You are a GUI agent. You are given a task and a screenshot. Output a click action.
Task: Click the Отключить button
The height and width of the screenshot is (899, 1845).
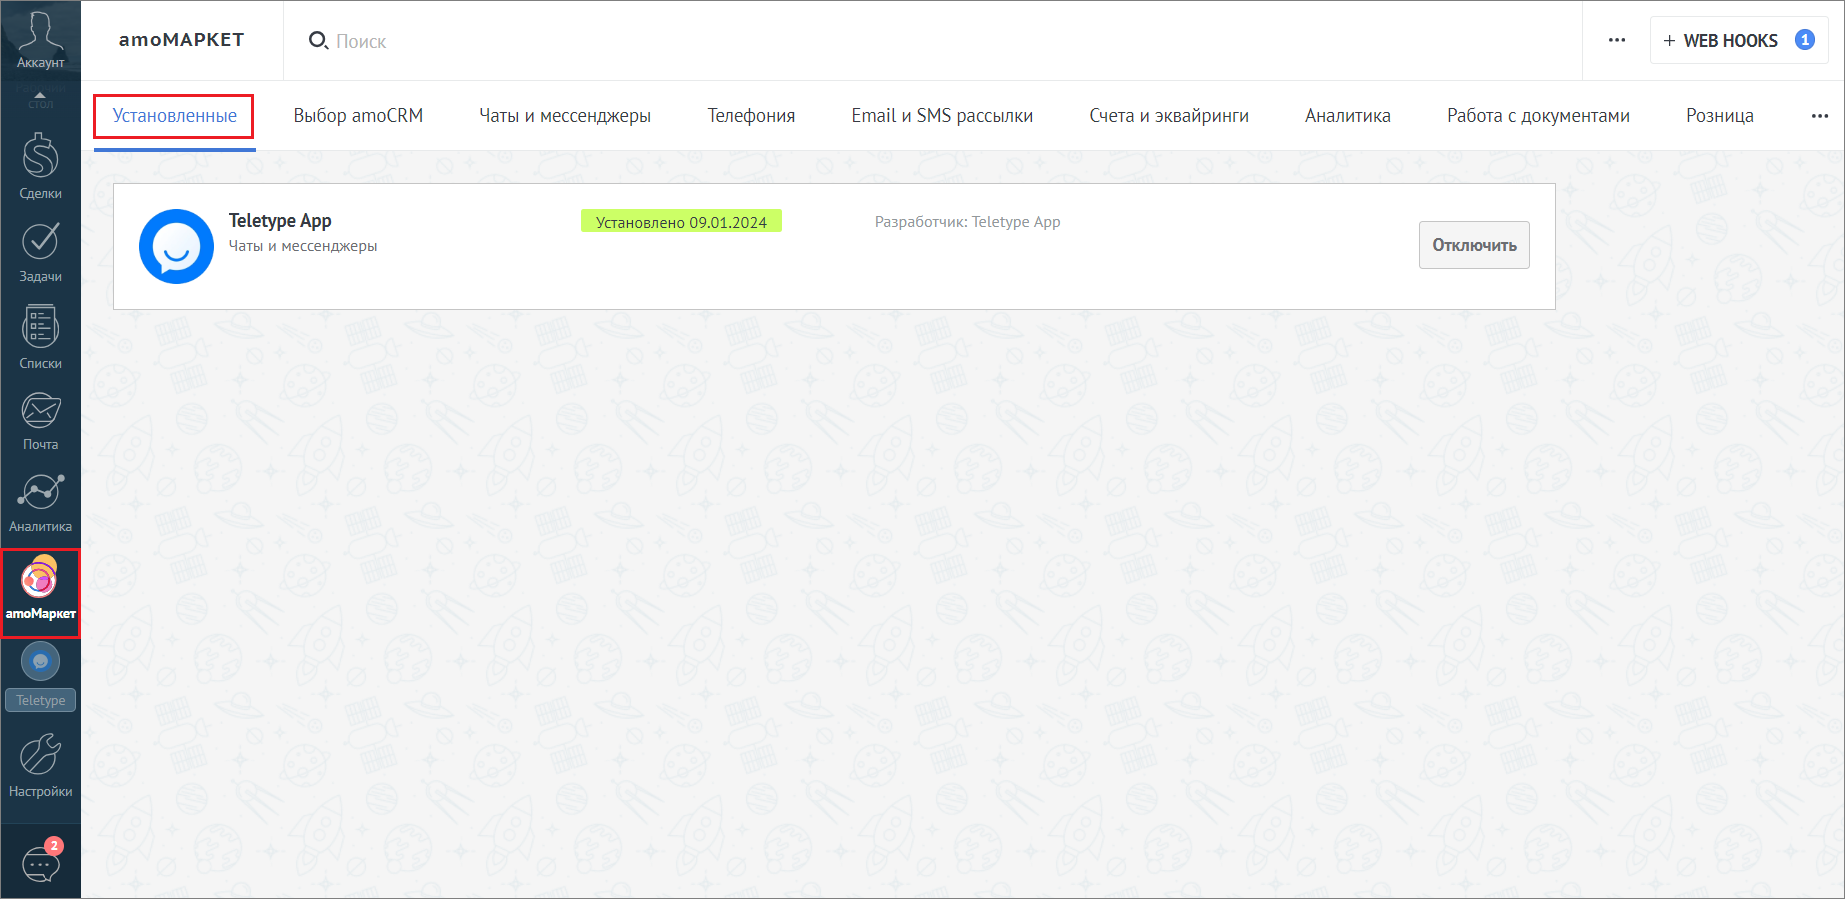[1474, 245]
